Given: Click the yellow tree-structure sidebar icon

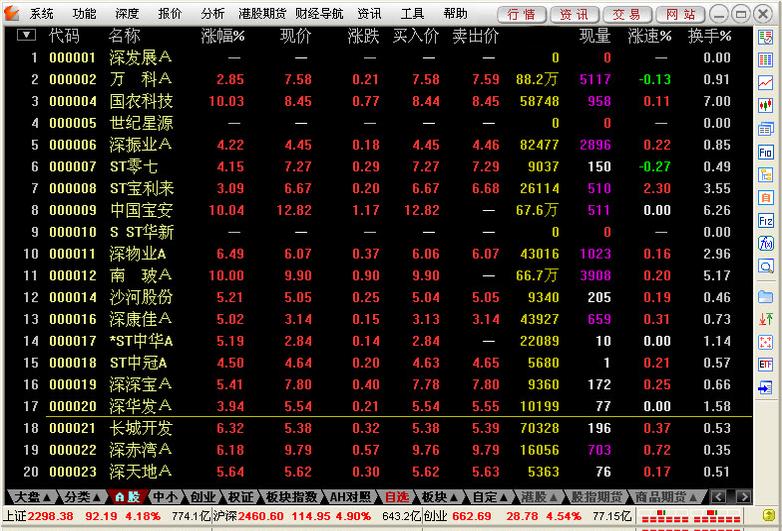Looking at the screenshot, I should 766,175.
